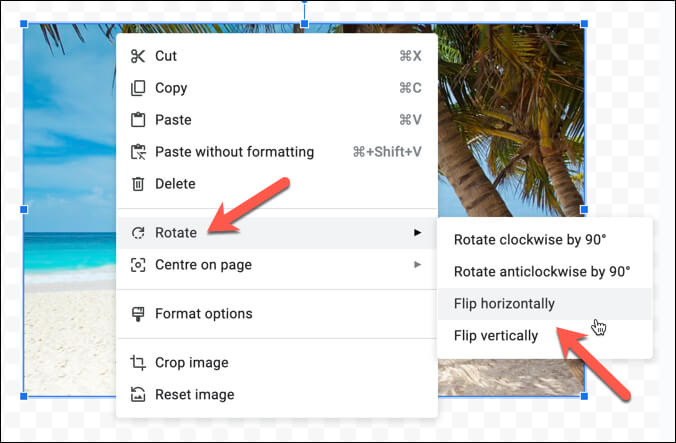Screen dimensions: 676x443
Task: Click the Paste without formatting label
Action: point(234,152)
